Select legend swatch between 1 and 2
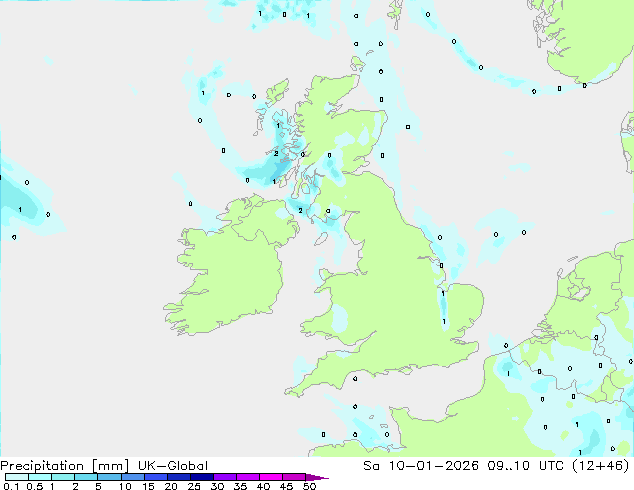The width and height of the screenshot is (634, 490). tap(63, 477)
